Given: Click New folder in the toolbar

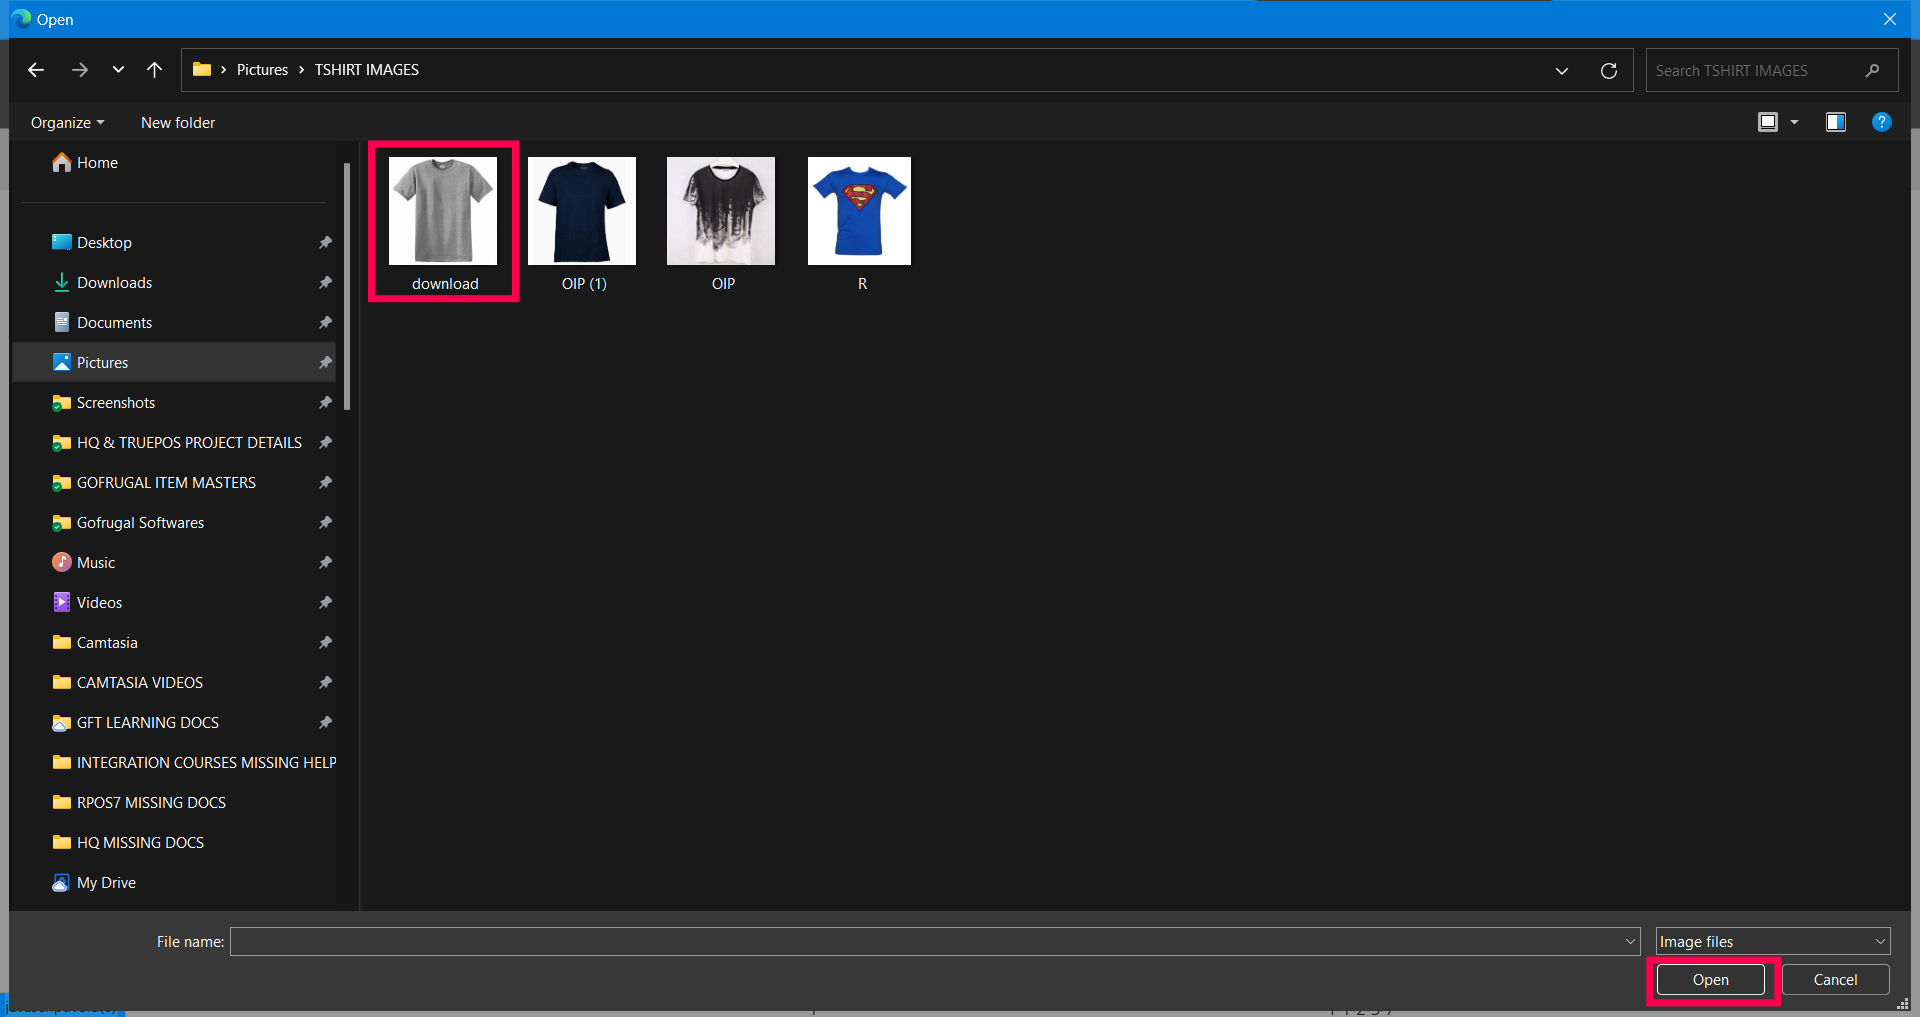Looking at the screenshot, I should (x=178, y=123).
